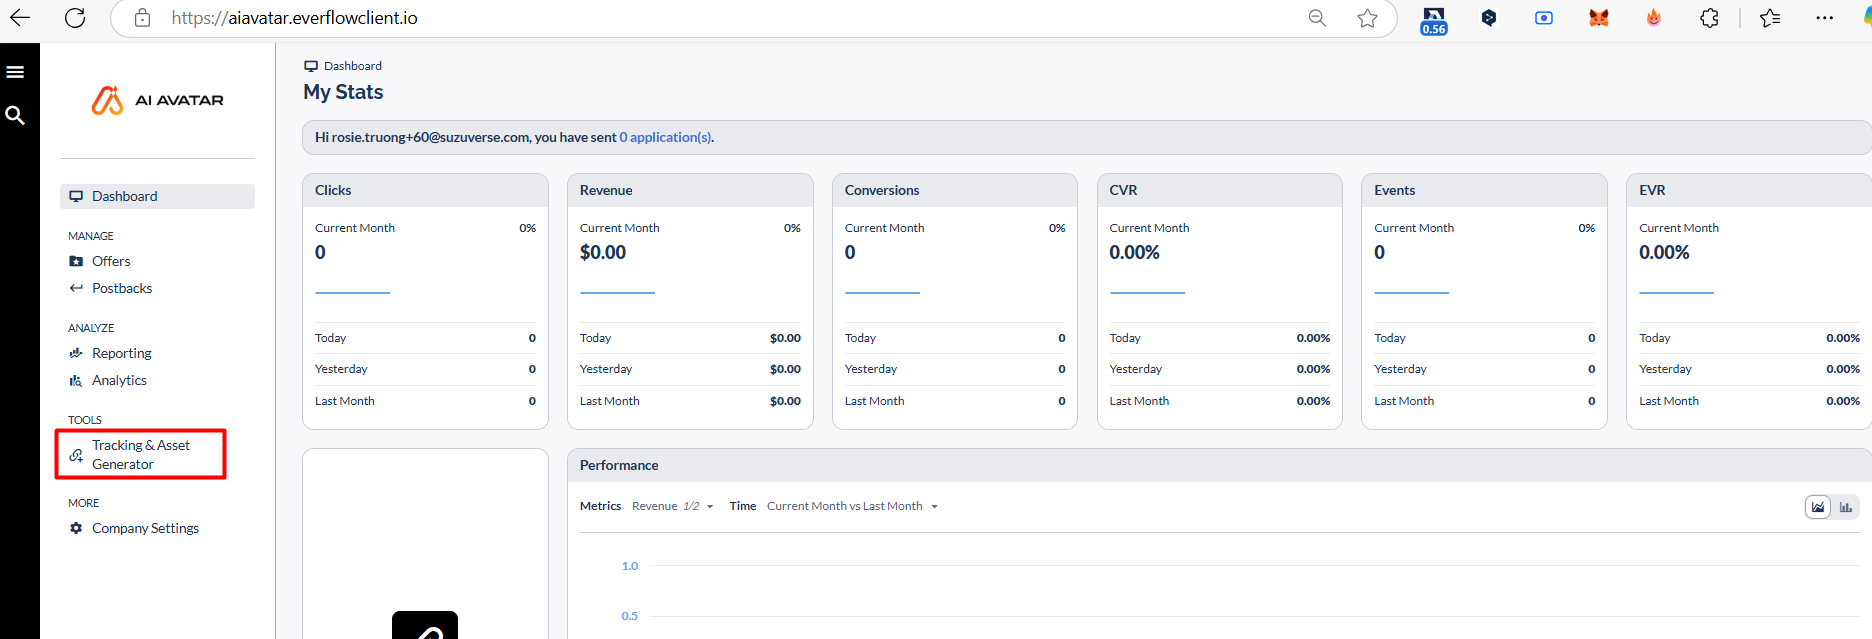Switch Performance view to bar chart

1846,507
